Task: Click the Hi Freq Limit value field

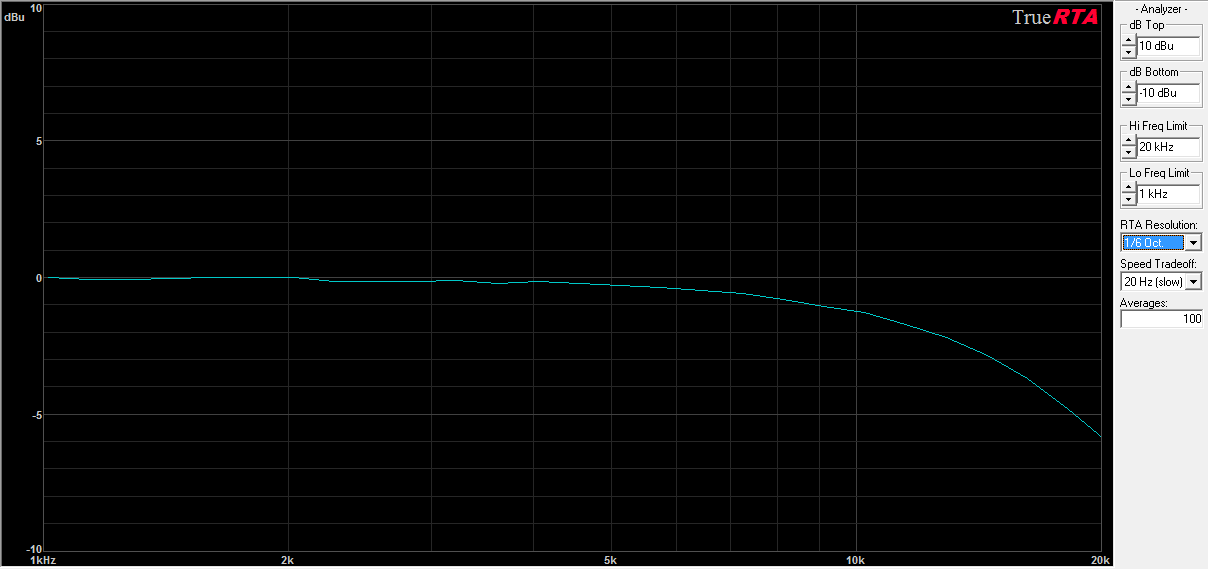Action: pyautogui.click(x=1168, y=147)
